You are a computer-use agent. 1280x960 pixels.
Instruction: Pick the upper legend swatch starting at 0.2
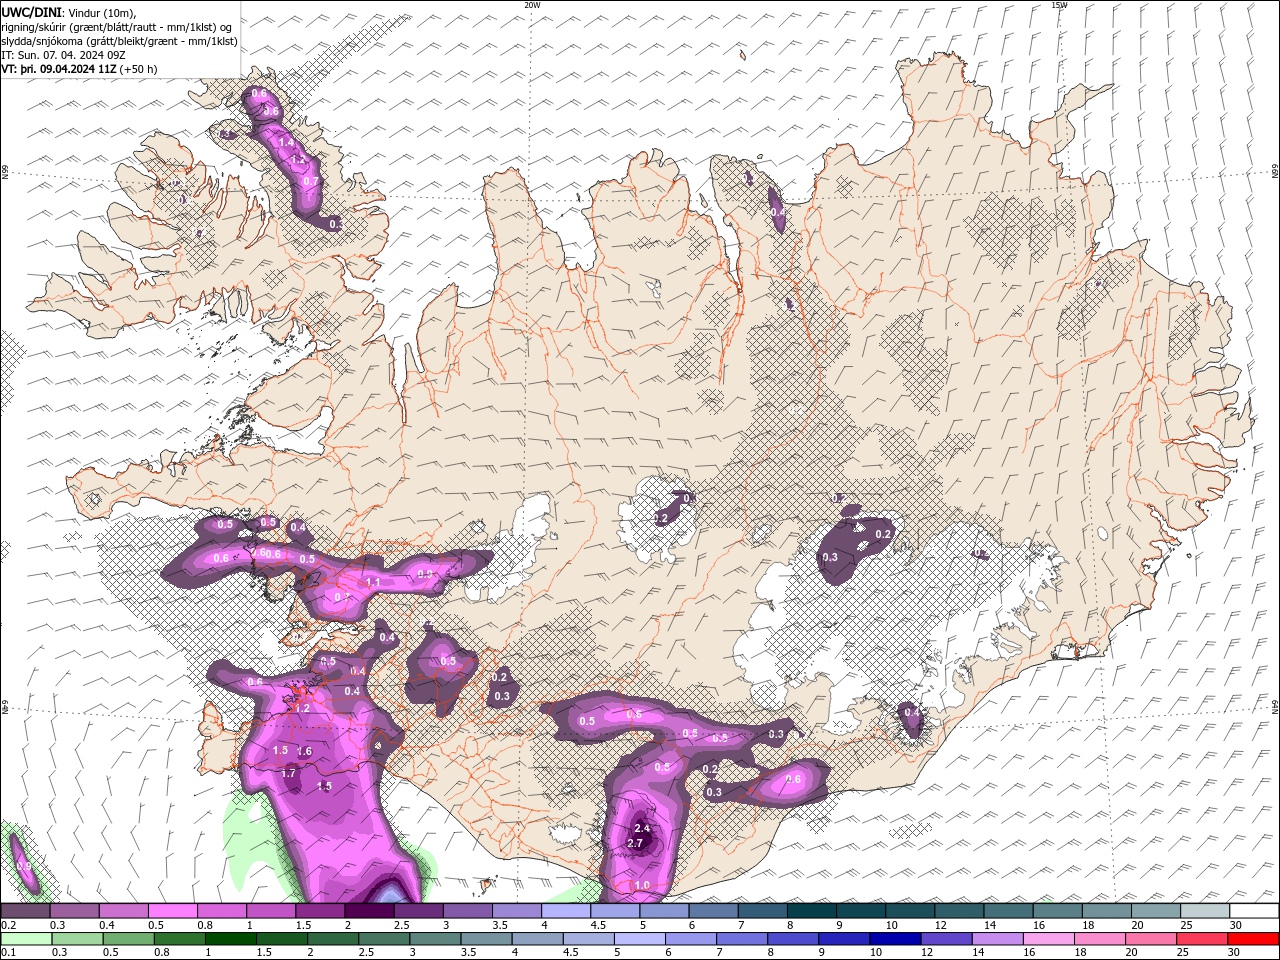(x=25, y=911)
